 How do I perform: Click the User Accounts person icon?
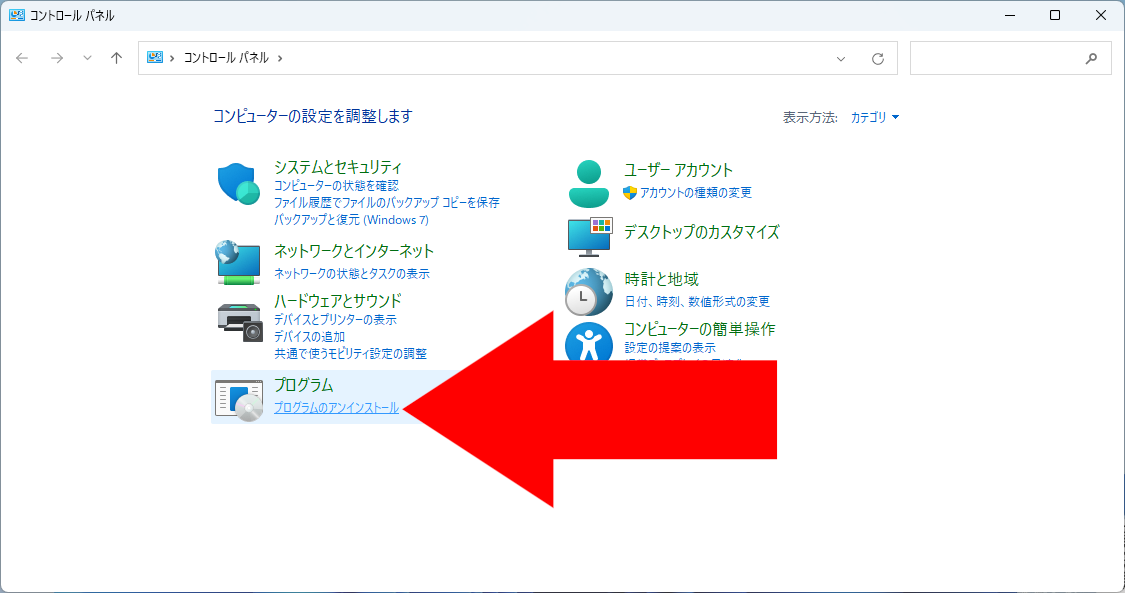[x=588, y=182]
